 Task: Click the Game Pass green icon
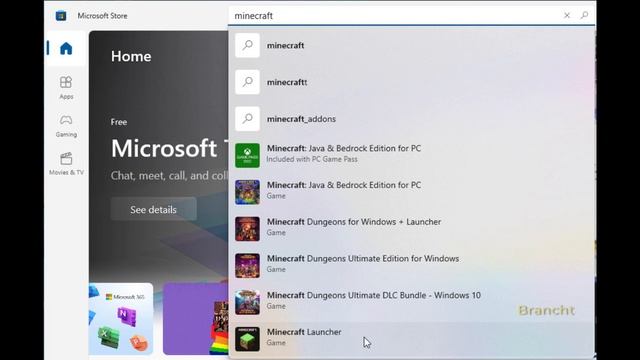(247, 156)
